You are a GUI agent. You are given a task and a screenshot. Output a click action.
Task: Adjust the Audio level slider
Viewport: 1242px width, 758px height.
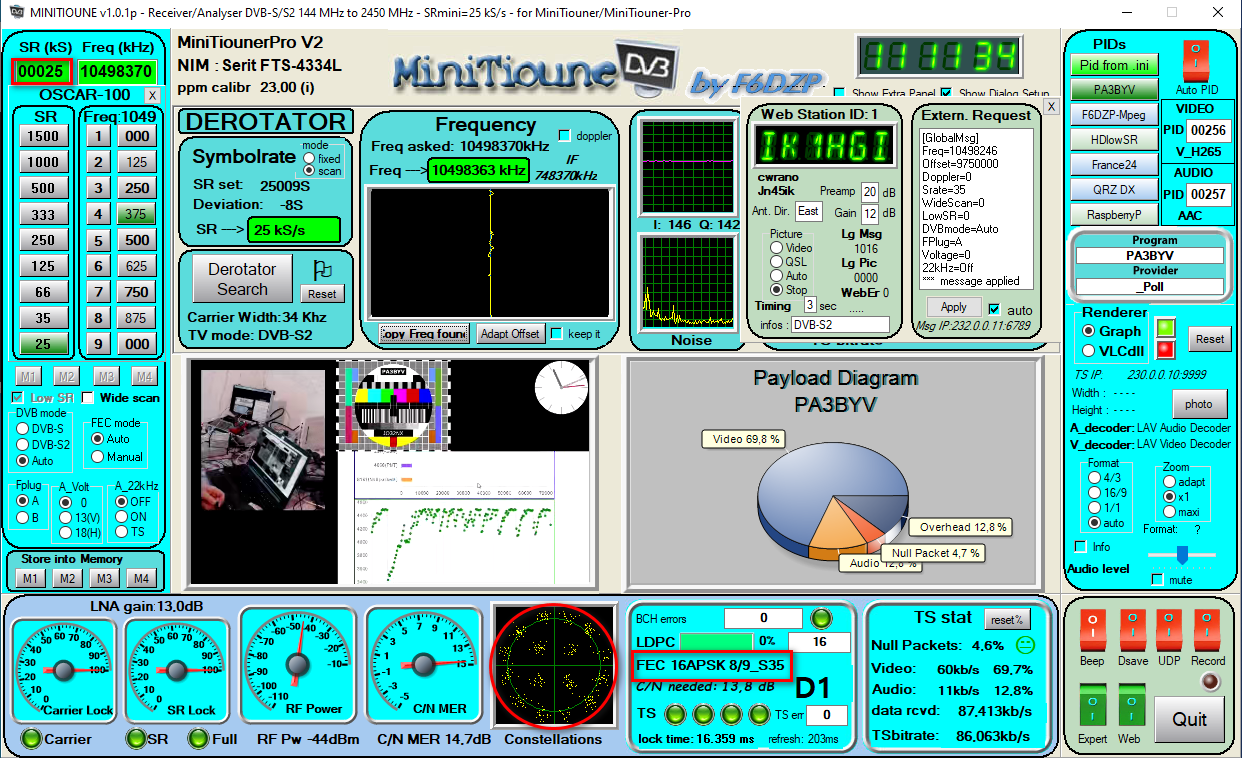click(1182, 555)
